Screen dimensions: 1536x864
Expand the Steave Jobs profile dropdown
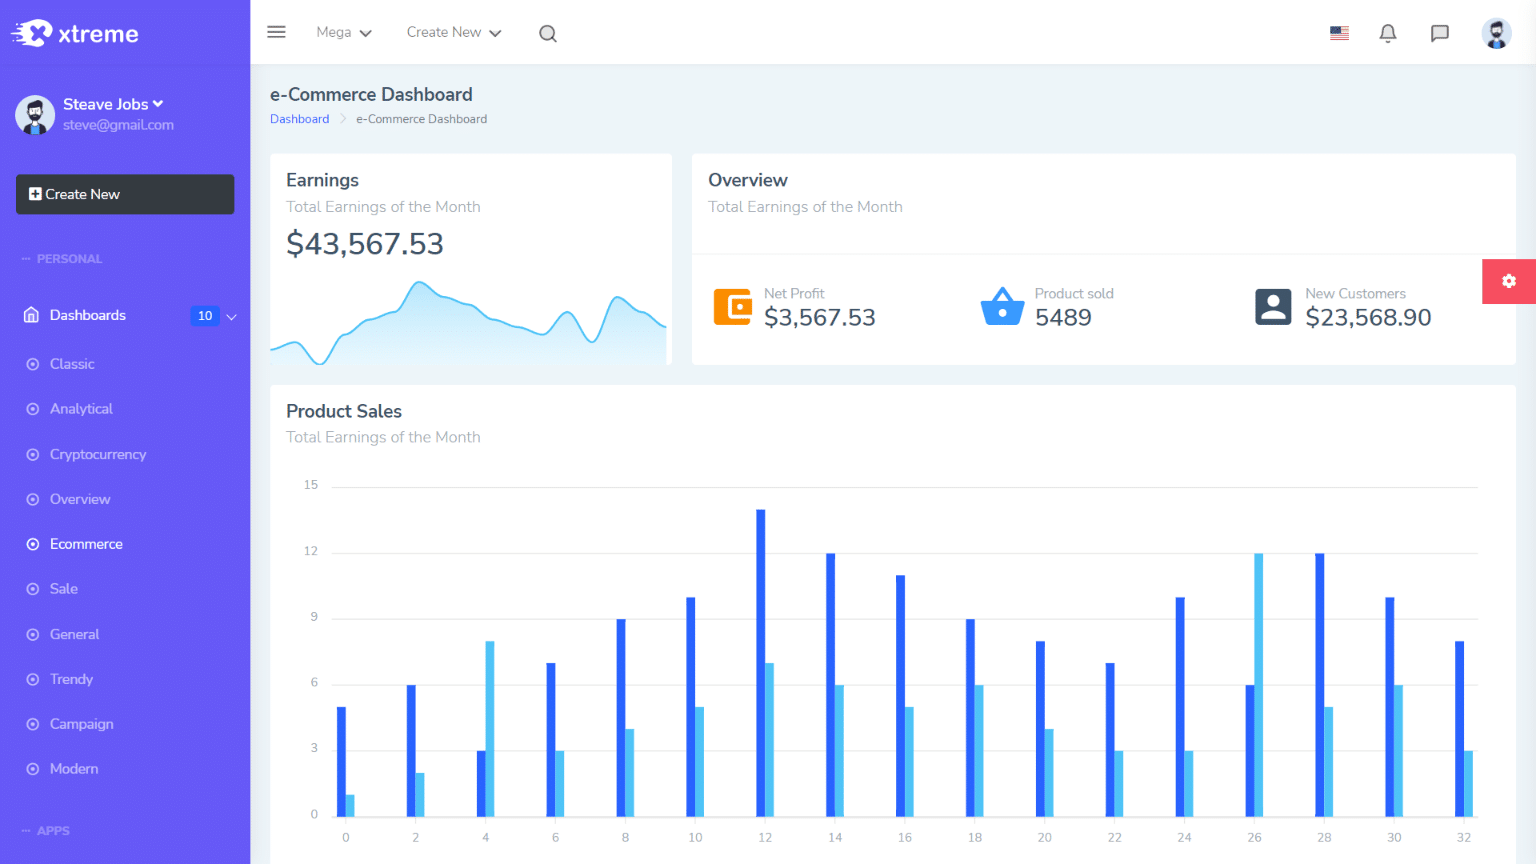(113, 104)
